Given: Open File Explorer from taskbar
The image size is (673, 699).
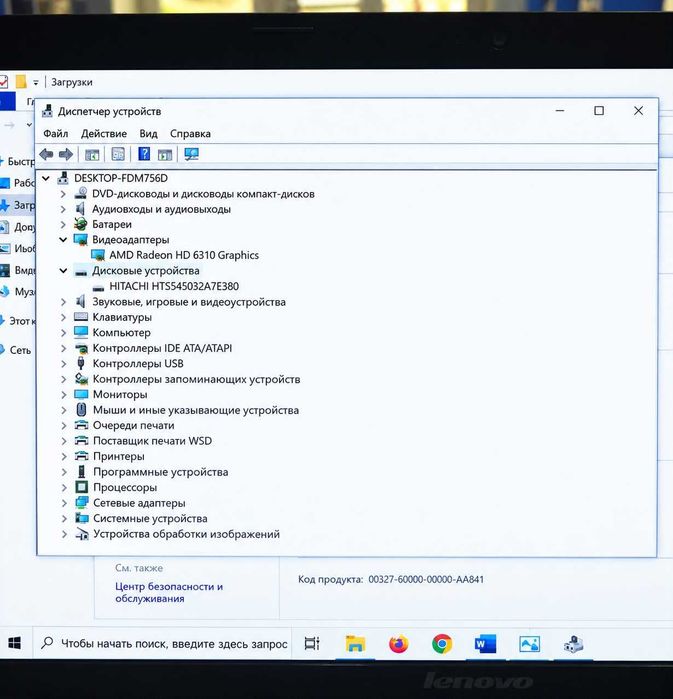Looking at the screenshot, I should pyautogui.click(x=355, y=644).
